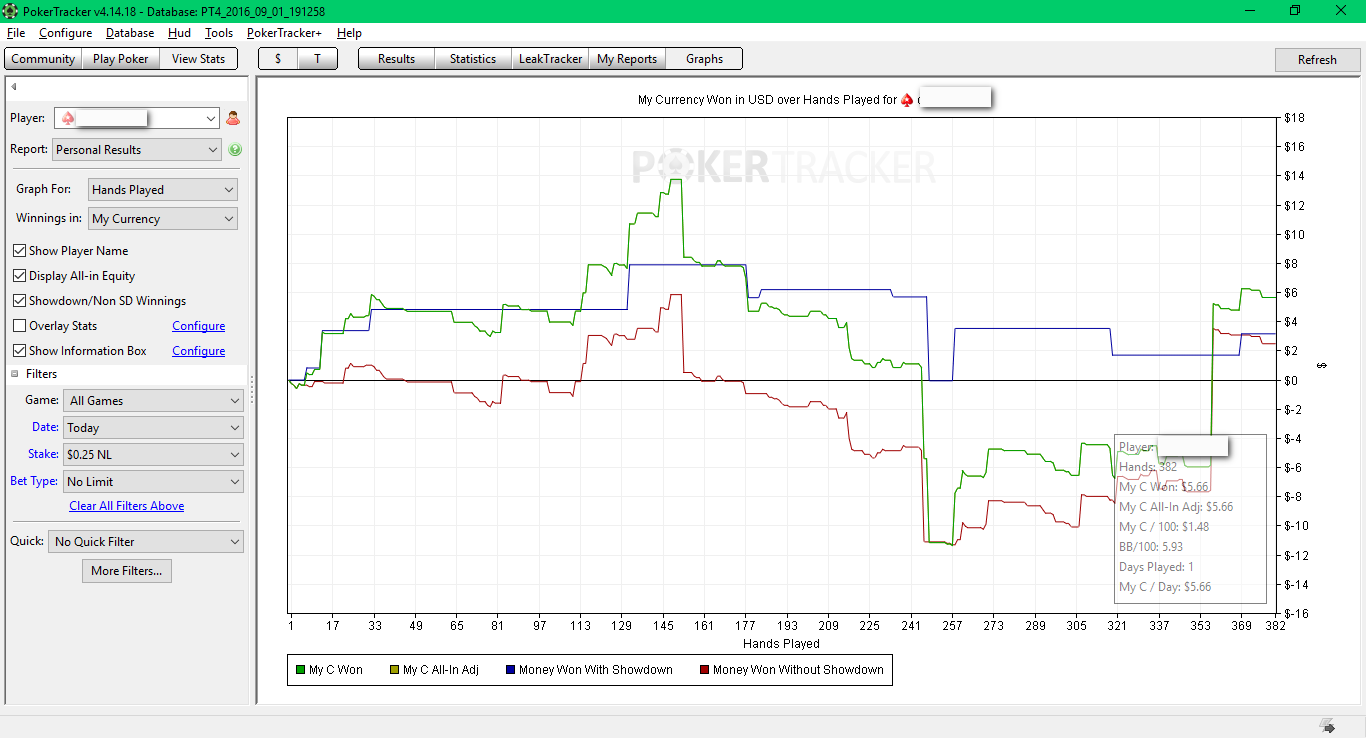
Task: Click the Bet Type filter label link
Action: tap(34, 481)
